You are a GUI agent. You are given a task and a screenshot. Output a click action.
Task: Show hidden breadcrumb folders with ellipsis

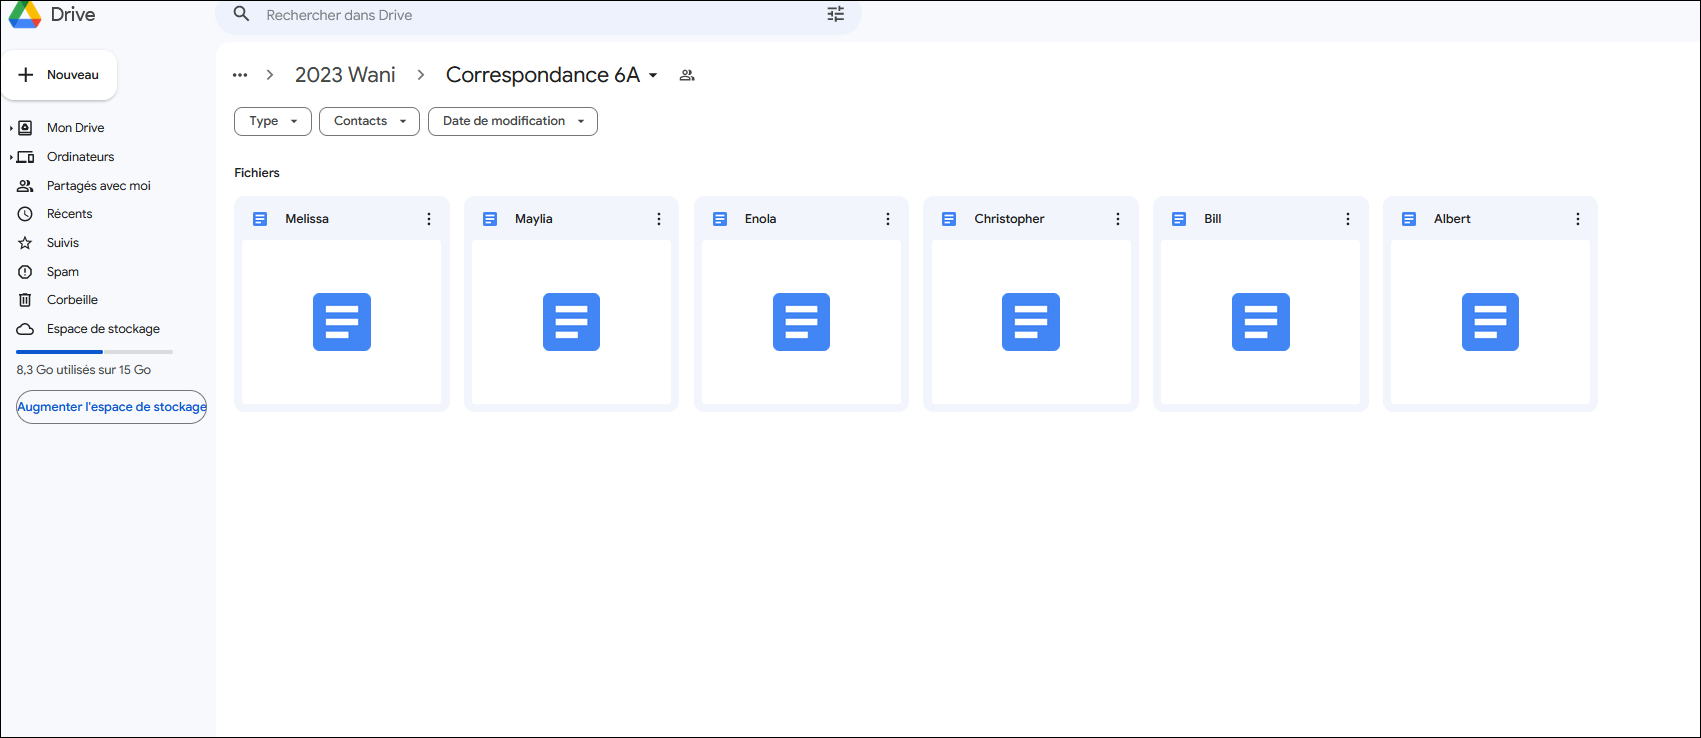(x=240, y=75)
